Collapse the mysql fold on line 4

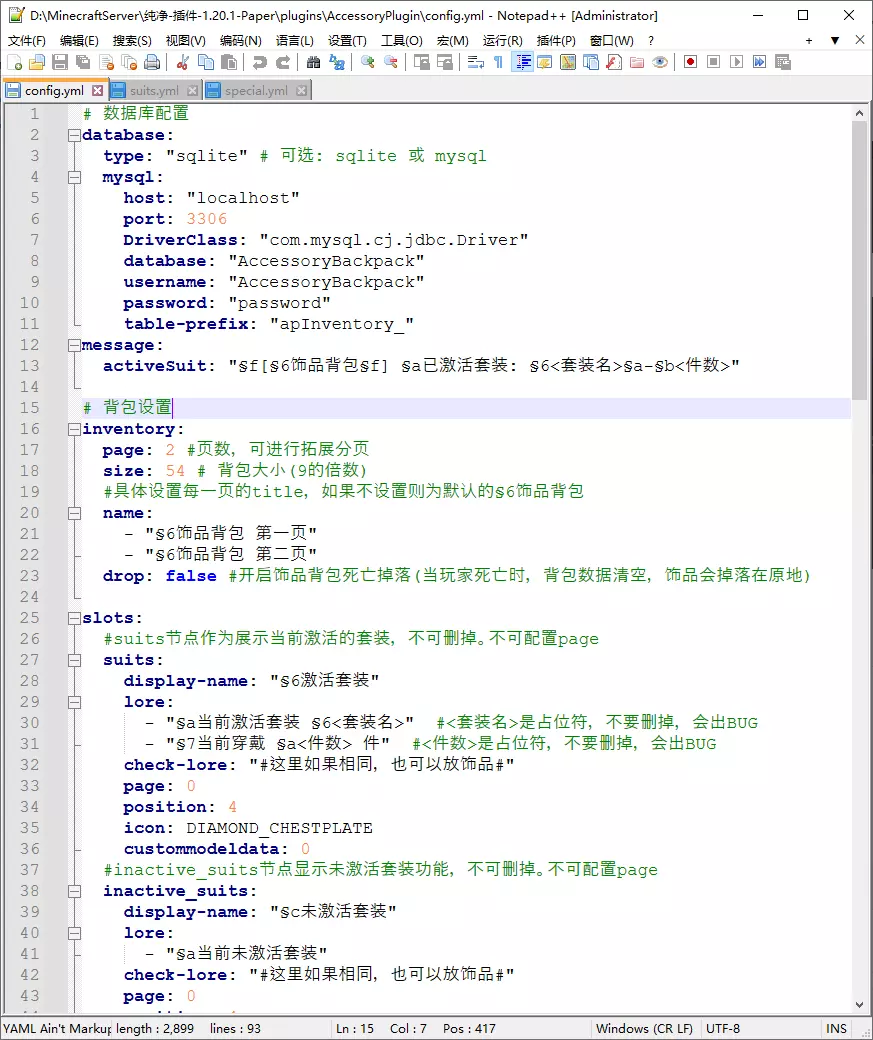coord(74,177)
